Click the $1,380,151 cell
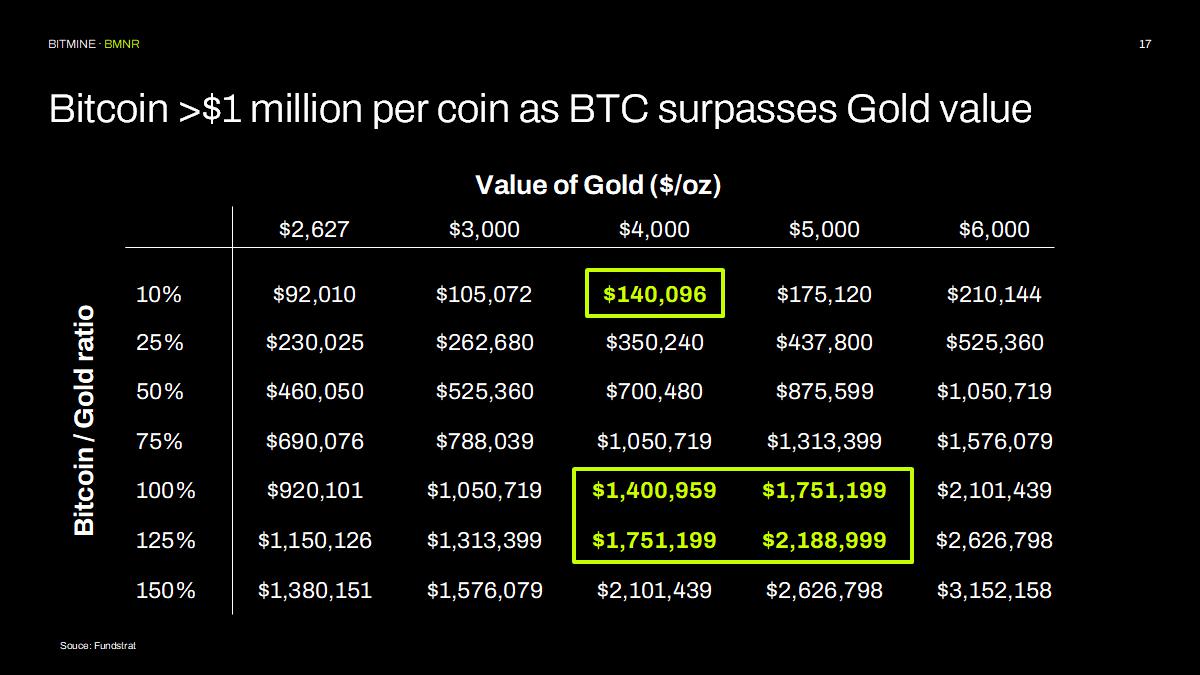 [314, 590]
